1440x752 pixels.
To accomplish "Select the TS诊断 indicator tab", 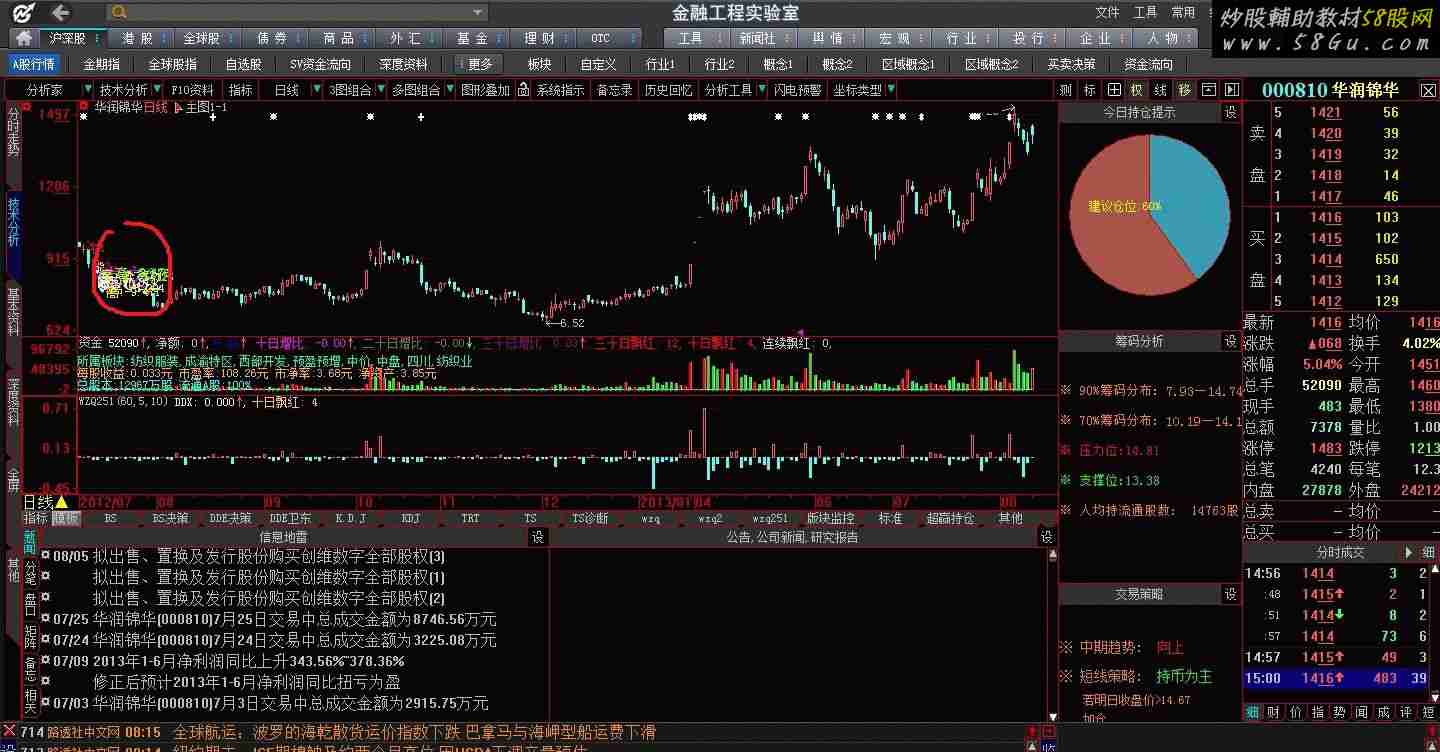I will [x=590, y=518].
